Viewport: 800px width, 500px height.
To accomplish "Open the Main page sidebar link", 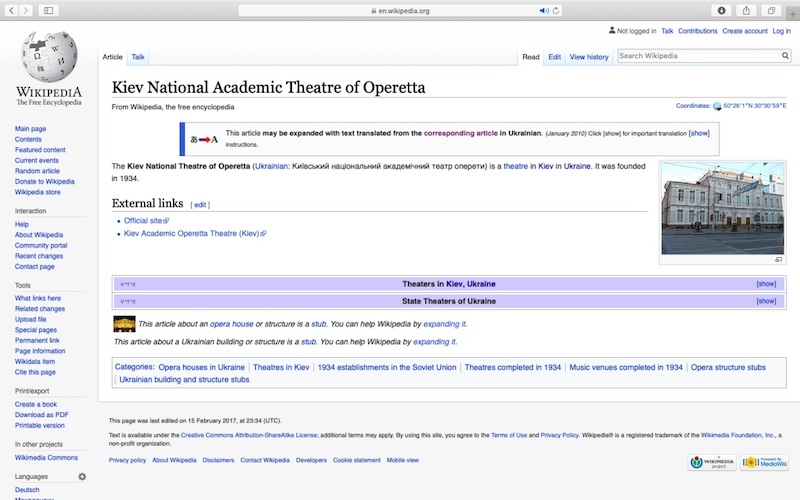I will (x=30, y=129).
